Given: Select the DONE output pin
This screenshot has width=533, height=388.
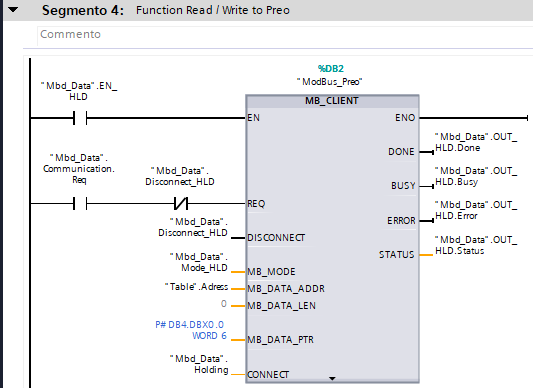Looking at the screenshot, I should (401, 152).
